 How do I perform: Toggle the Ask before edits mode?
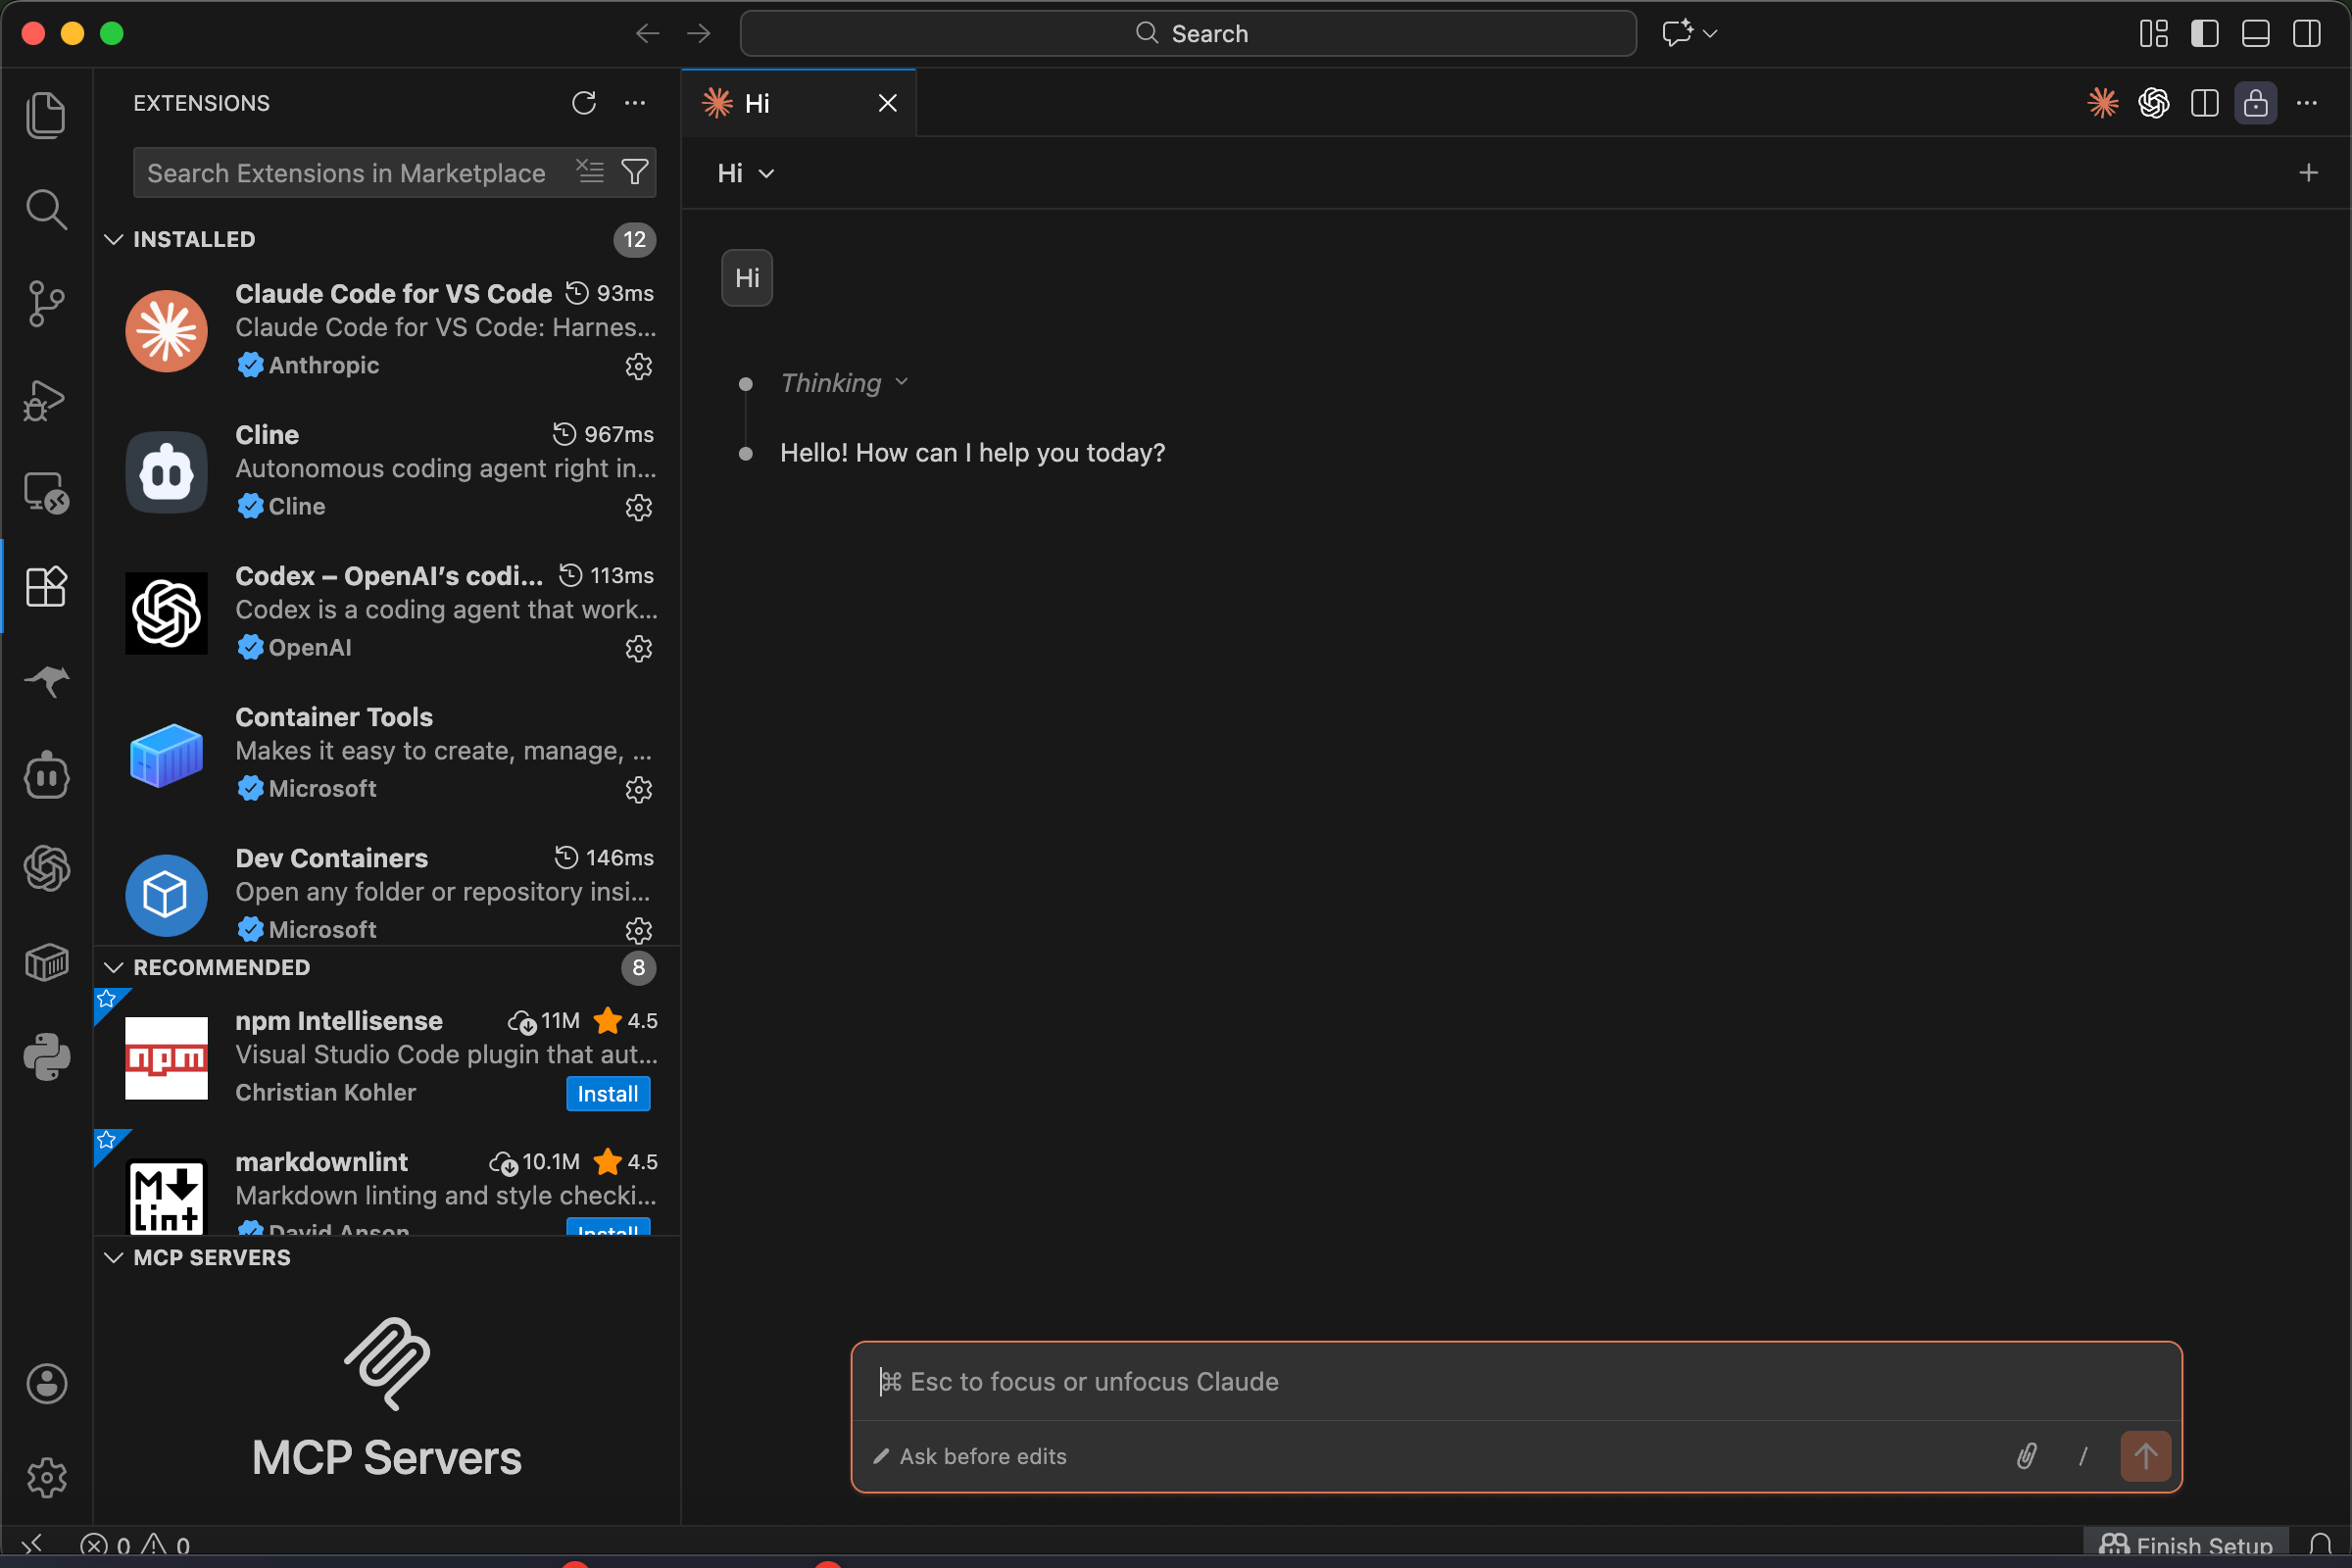(x=970, y=1456)
